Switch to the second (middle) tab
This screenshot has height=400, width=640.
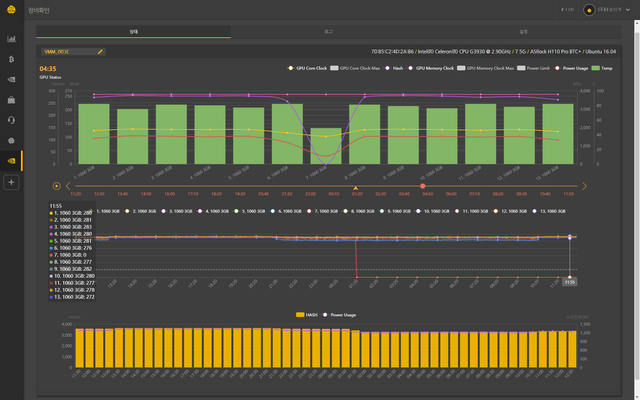pyautogui.click(x=328, y=32)
